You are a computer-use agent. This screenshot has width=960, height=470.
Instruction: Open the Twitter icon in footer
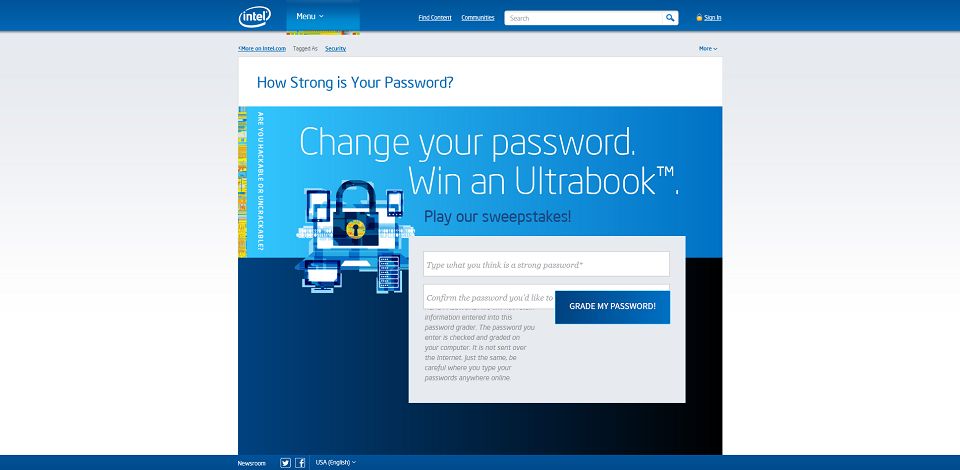coord(285,463)
